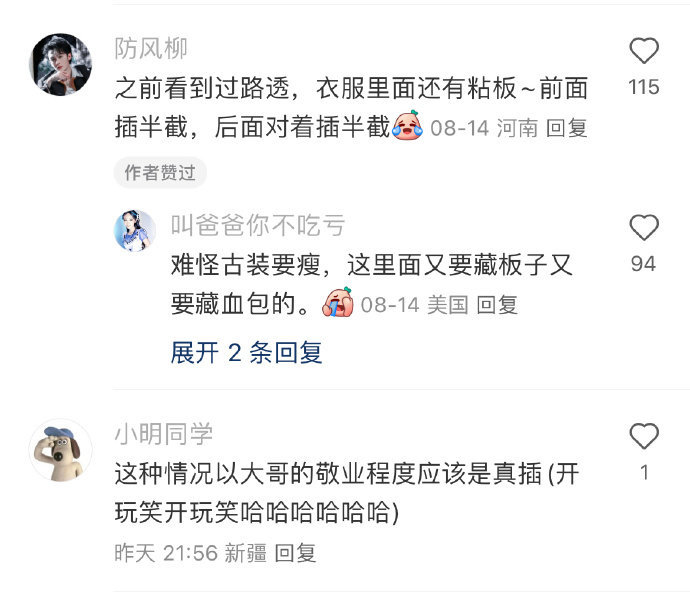The height and width of the screenshot is (599, 690).
Task: Like the reply by 叫爸爸你不吃亏
Action: (644, 227)
